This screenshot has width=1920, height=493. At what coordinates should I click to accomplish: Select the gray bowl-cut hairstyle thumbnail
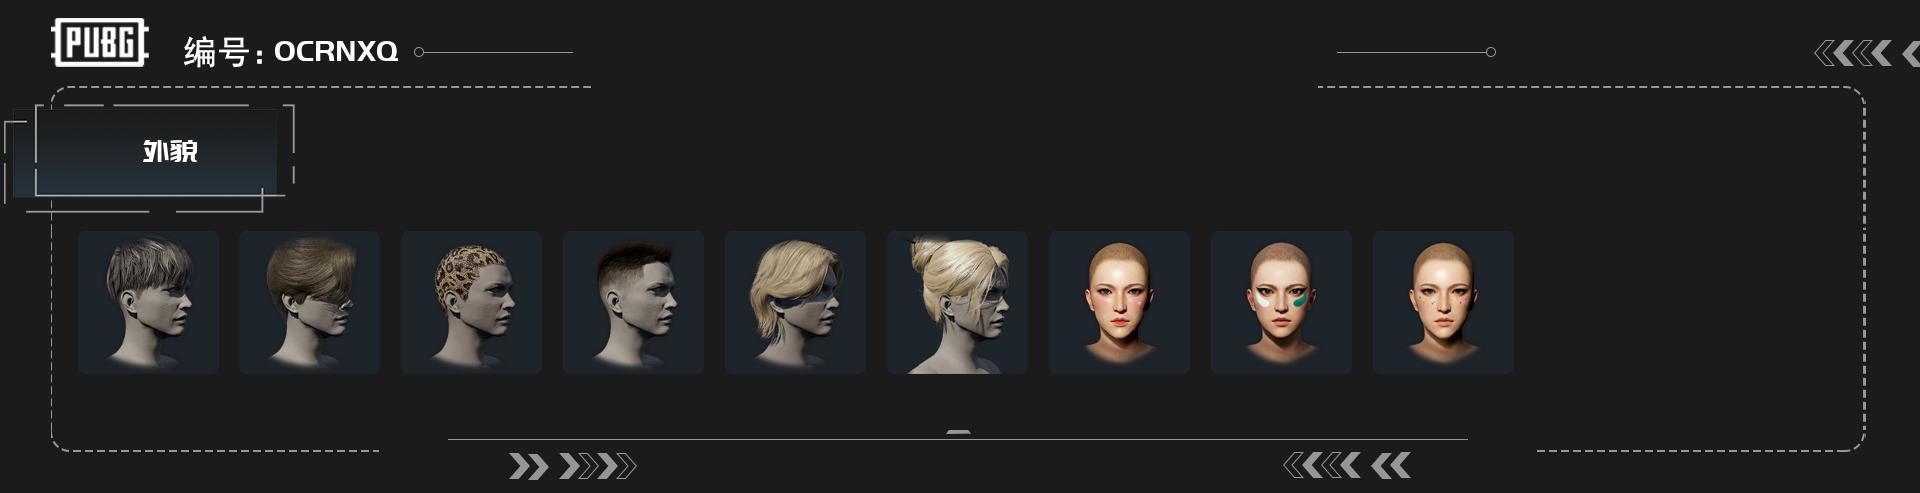tap(148, 302)
